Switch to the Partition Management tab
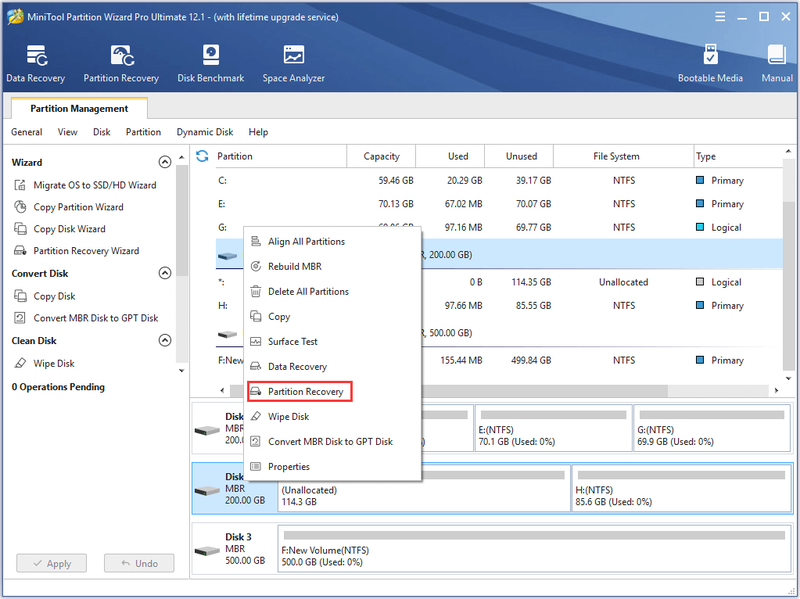This screenshot has width=800, height=599. pos(79,108)
